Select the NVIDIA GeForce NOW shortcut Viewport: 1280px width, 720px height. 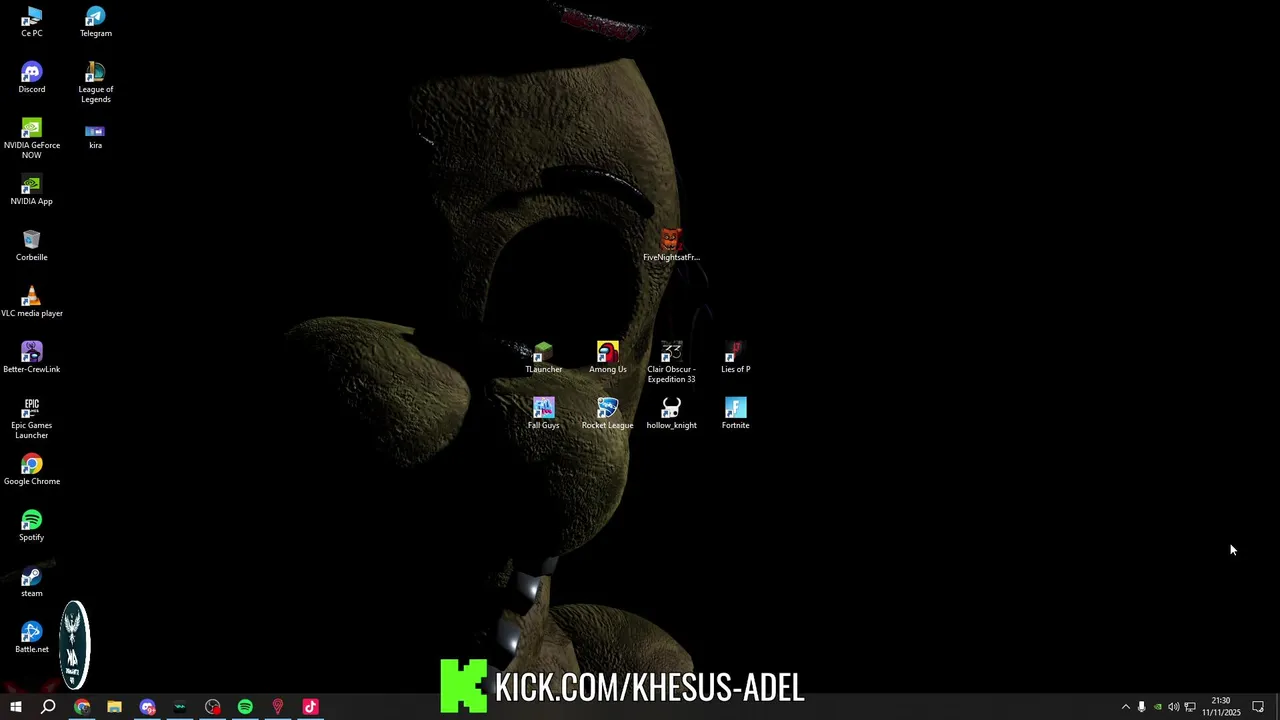32,139
